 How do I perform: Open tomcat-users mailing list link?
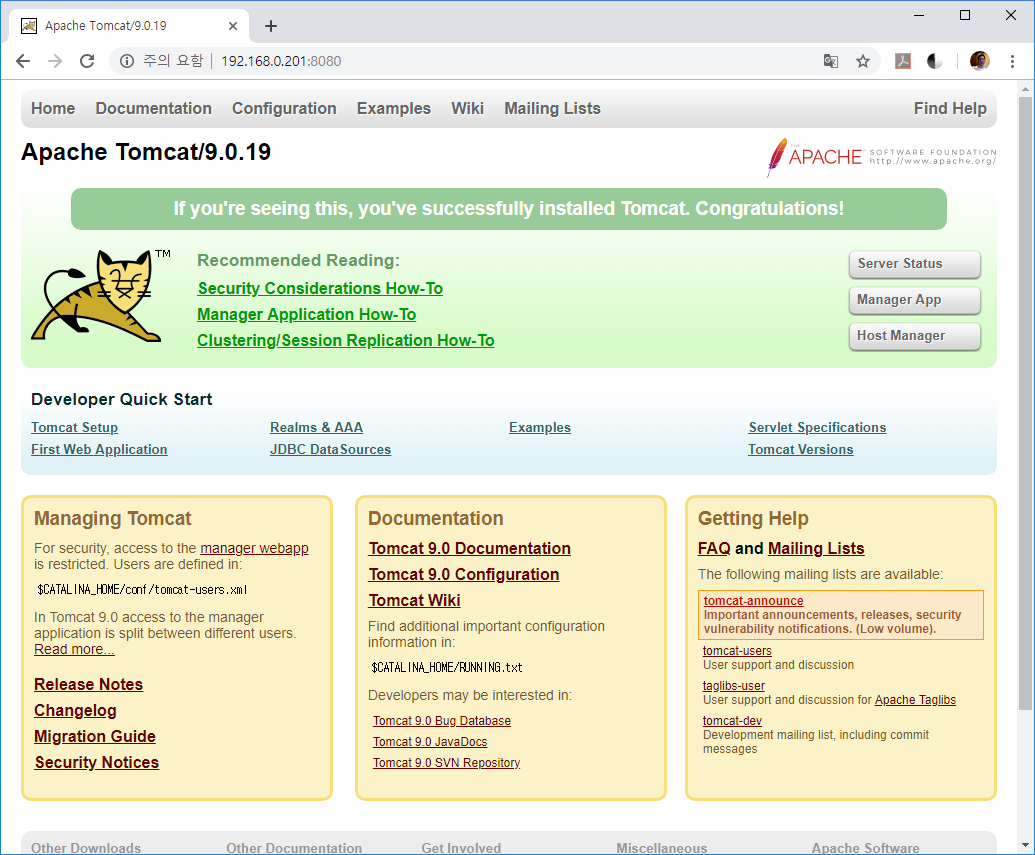coord(737,651)
